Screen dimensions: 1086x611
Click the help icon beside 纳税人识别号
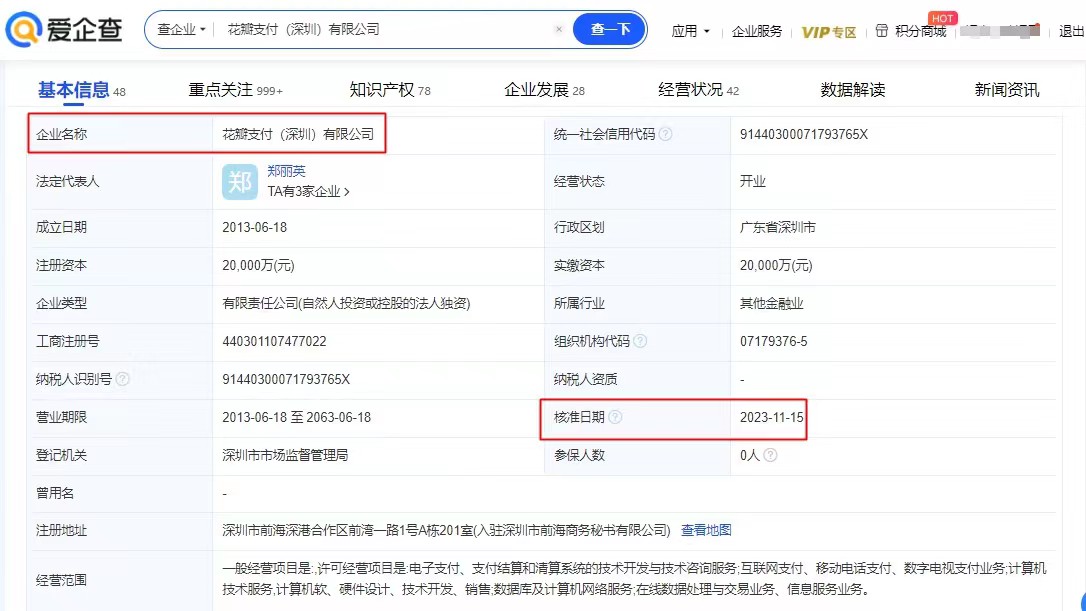[x=123, y=379]
